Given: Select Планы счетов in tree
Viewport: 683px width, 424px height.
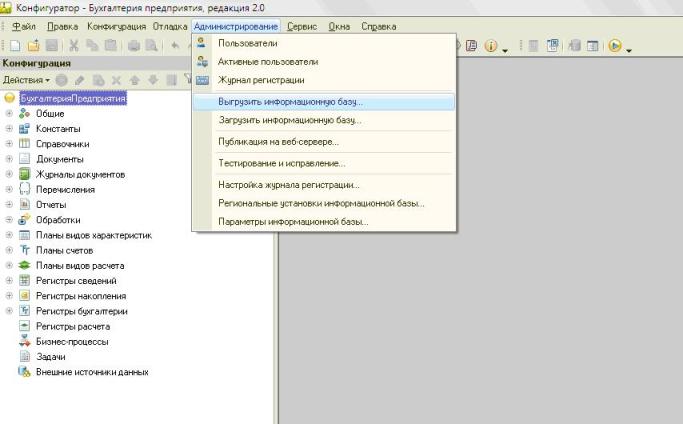Looking at the screenshot, I should click(64, 250).
